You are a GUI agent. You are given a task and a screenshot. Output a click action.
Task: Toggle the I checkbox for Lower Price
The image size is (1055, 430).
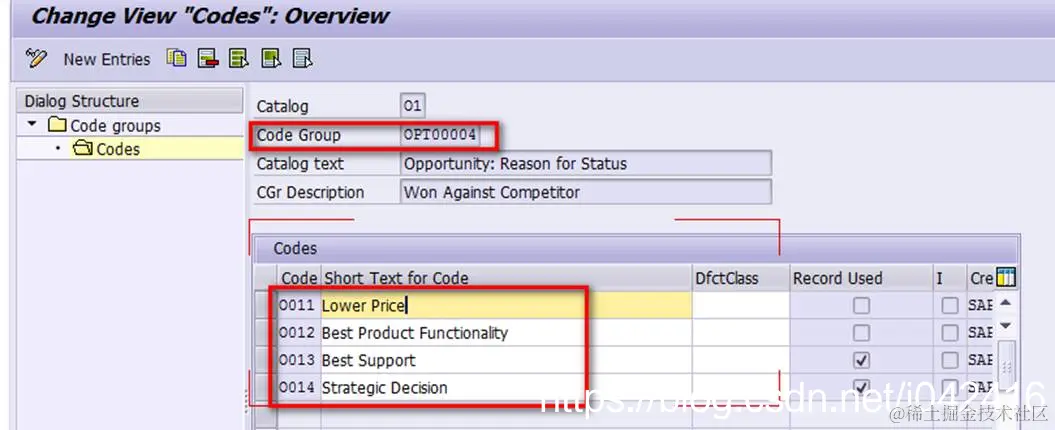[949, 306]
